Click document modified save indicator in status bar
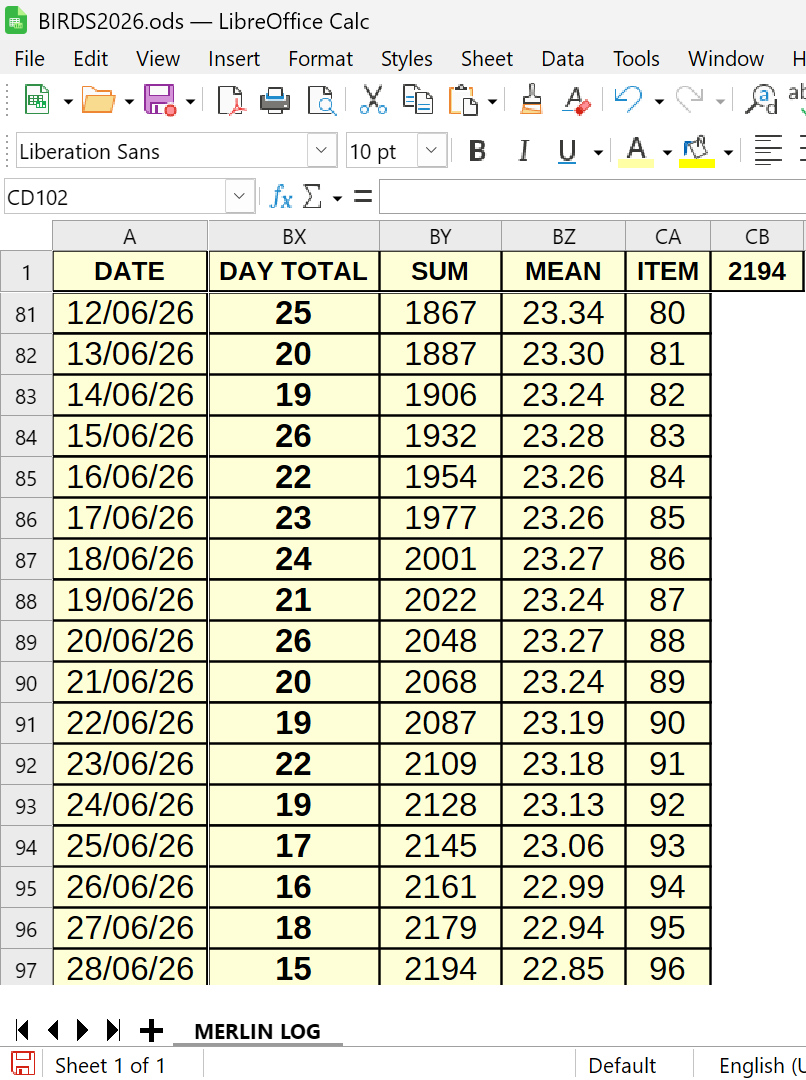Image resolution: width=806 pixels, height=1080 pixels. click(22, 1064)
